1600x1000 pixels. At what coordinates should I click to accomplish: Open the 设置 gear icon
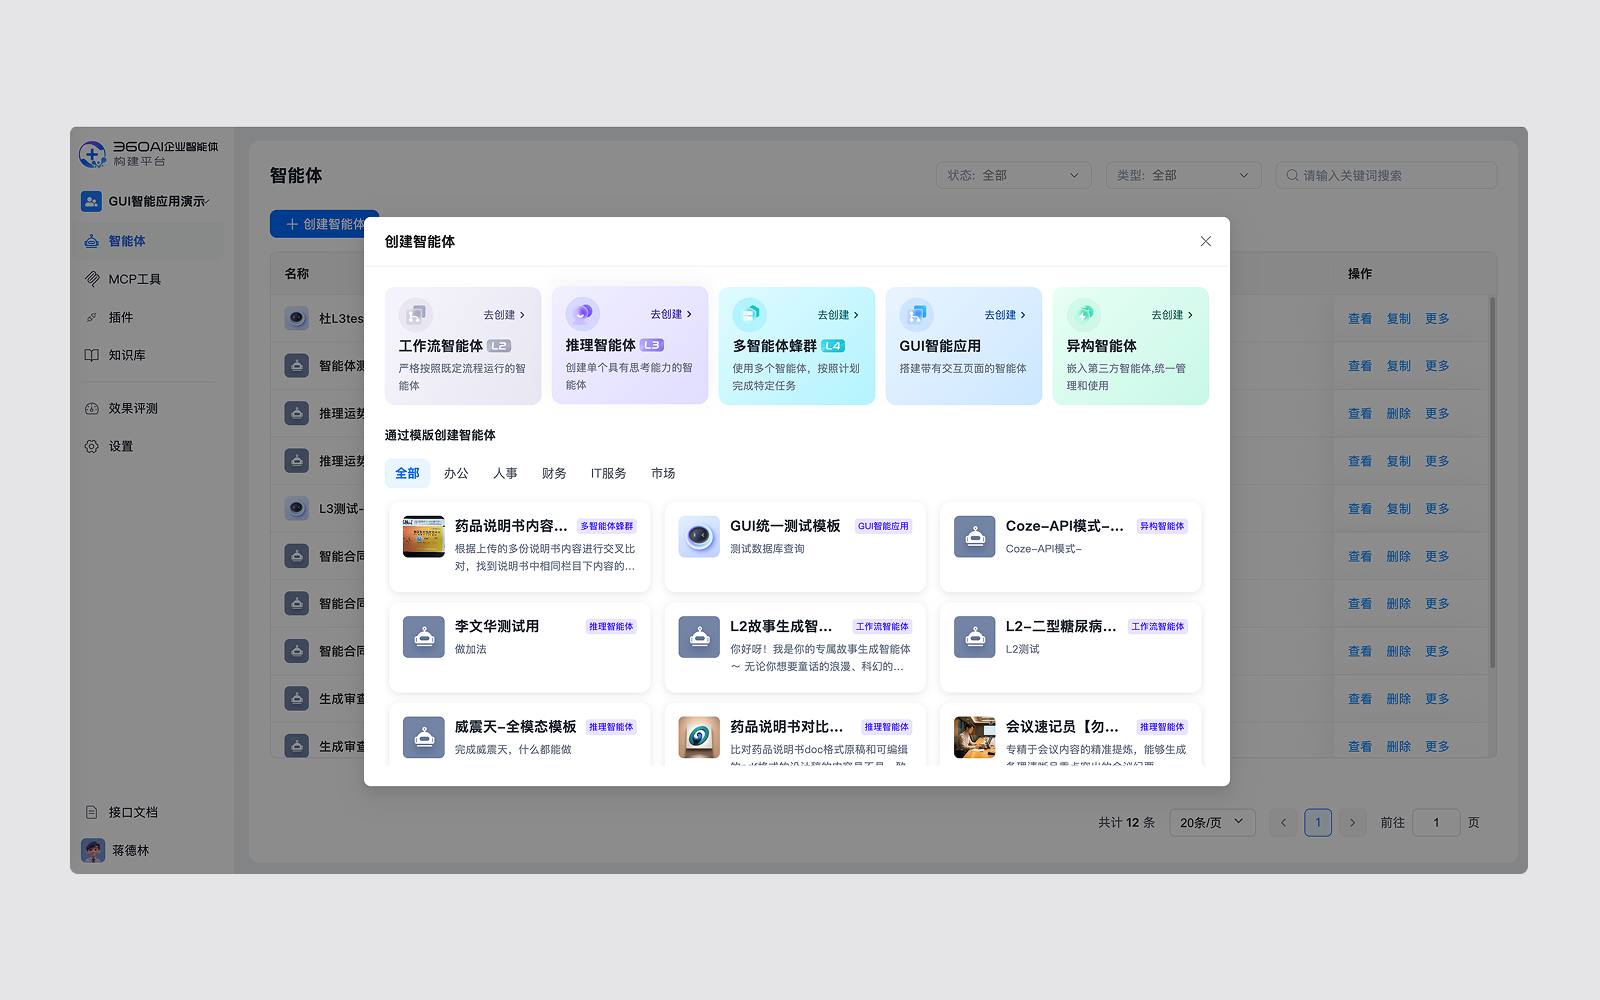[93, 446]
